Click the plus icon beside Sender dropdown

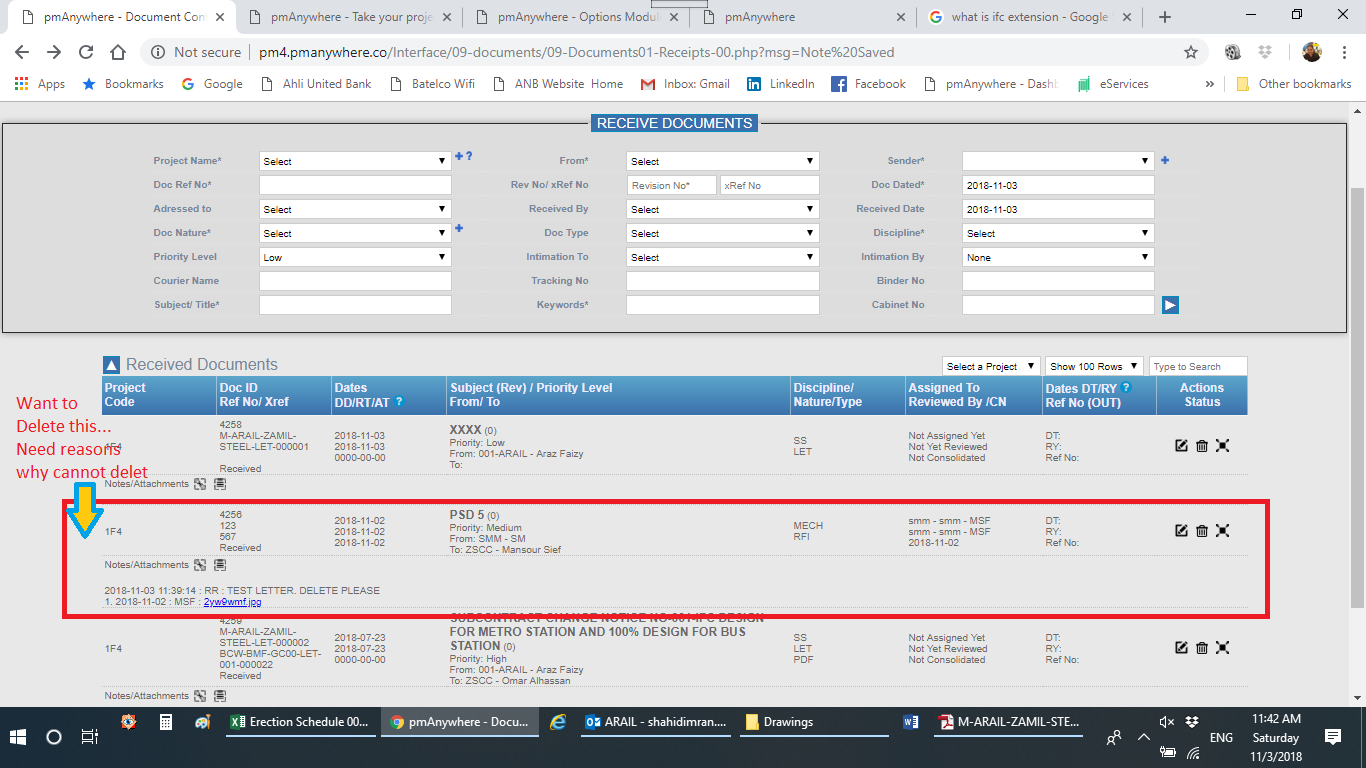click(1165, 160)
